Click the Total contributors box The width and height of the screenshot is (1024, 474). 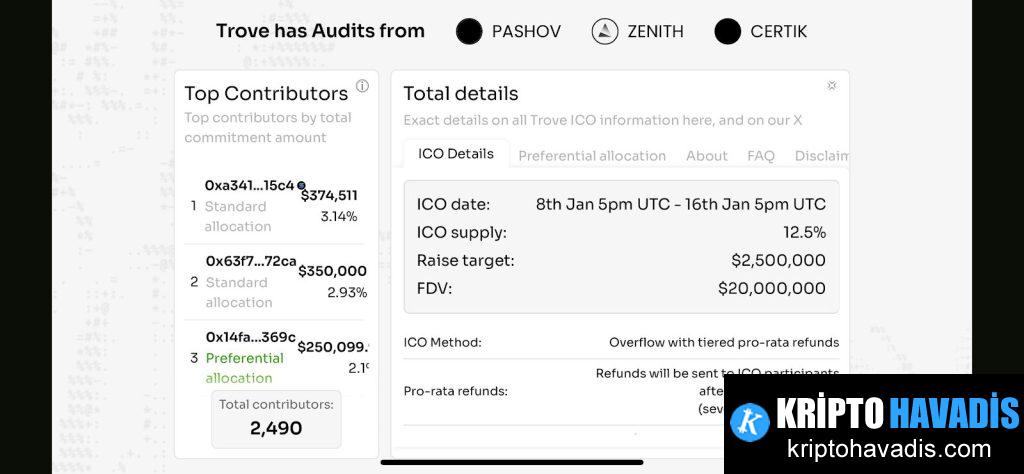pos(276,419)
